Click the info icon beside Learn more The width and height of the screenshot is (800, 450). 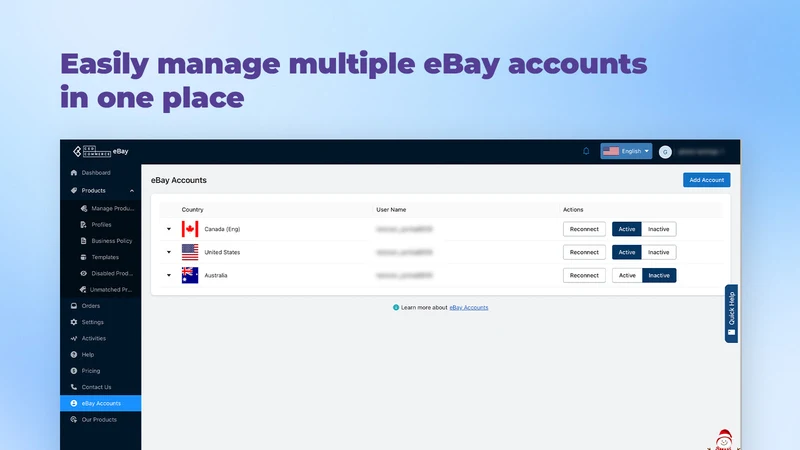[x=396, y=308]
